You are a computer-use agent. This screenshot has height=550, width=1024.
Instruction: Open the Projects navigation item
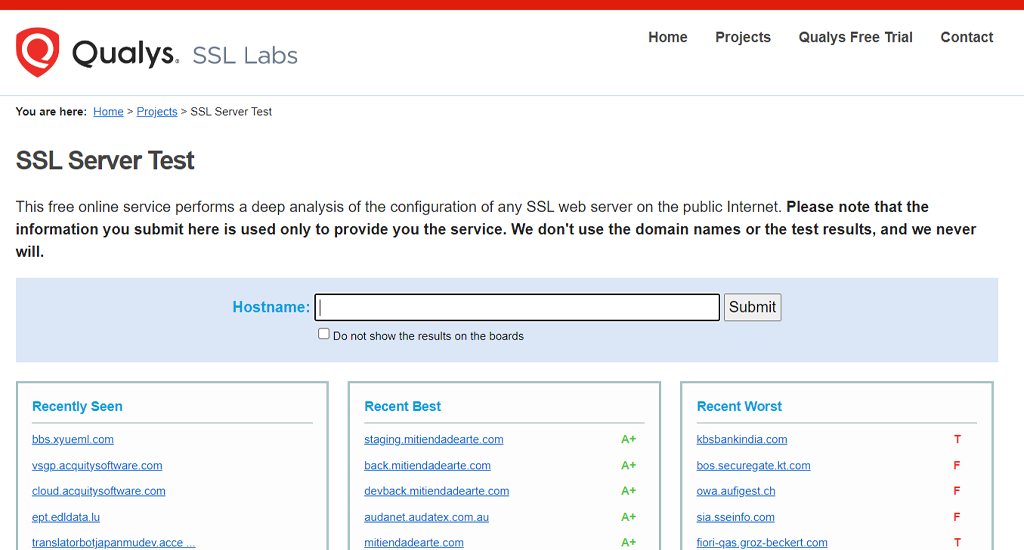(x=743, y=37)
